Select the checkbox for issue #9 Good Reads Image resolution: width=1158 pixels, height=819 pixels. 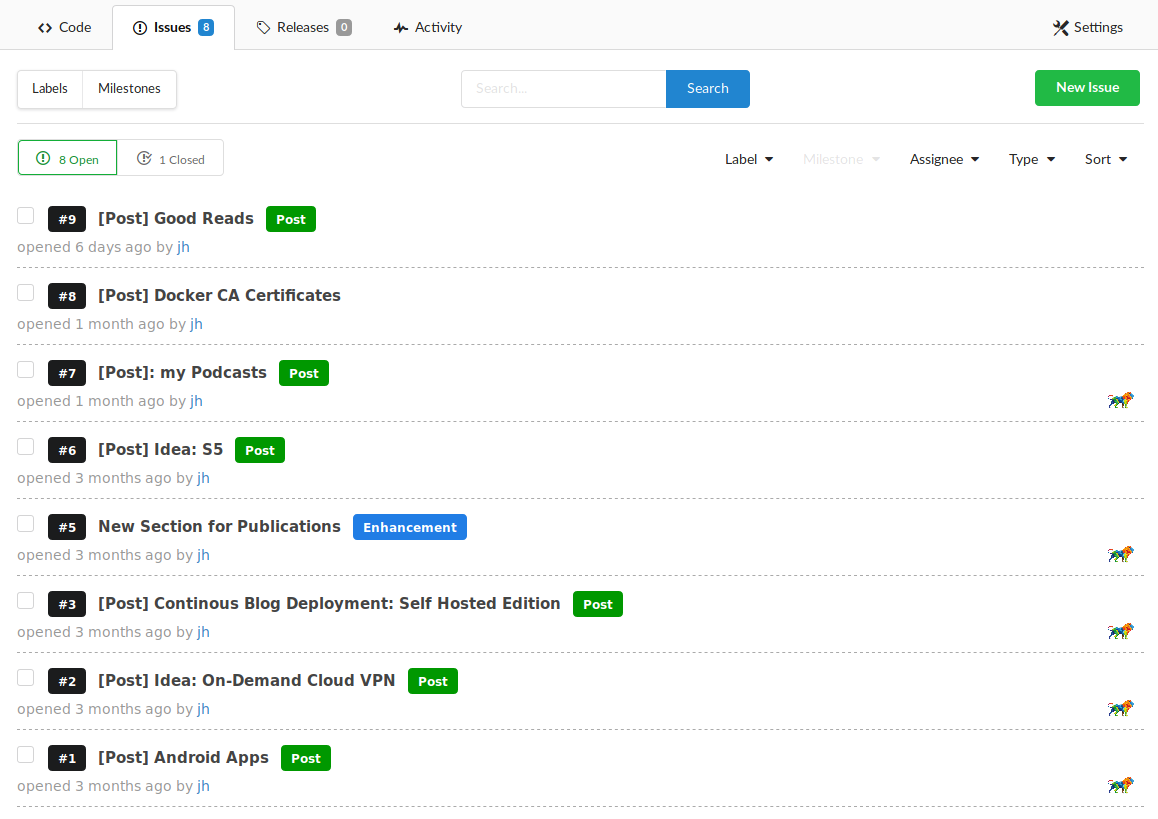tap(25, 215)
